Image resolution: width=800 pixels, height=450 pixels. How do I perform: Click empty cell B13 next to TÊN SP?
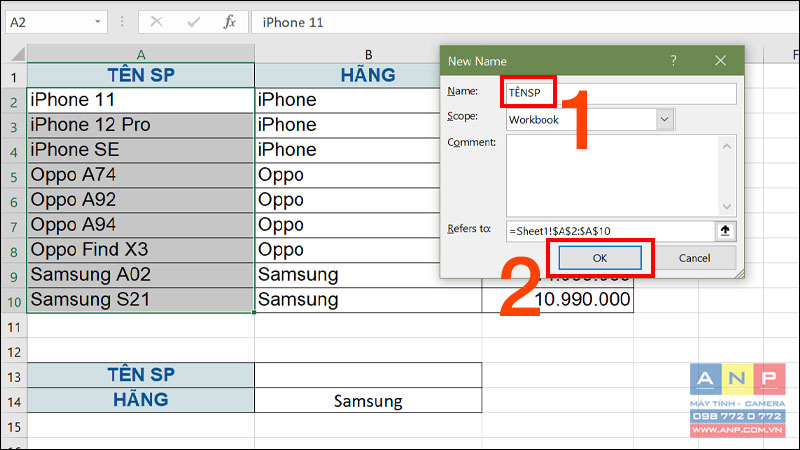[x=368, y=375]
